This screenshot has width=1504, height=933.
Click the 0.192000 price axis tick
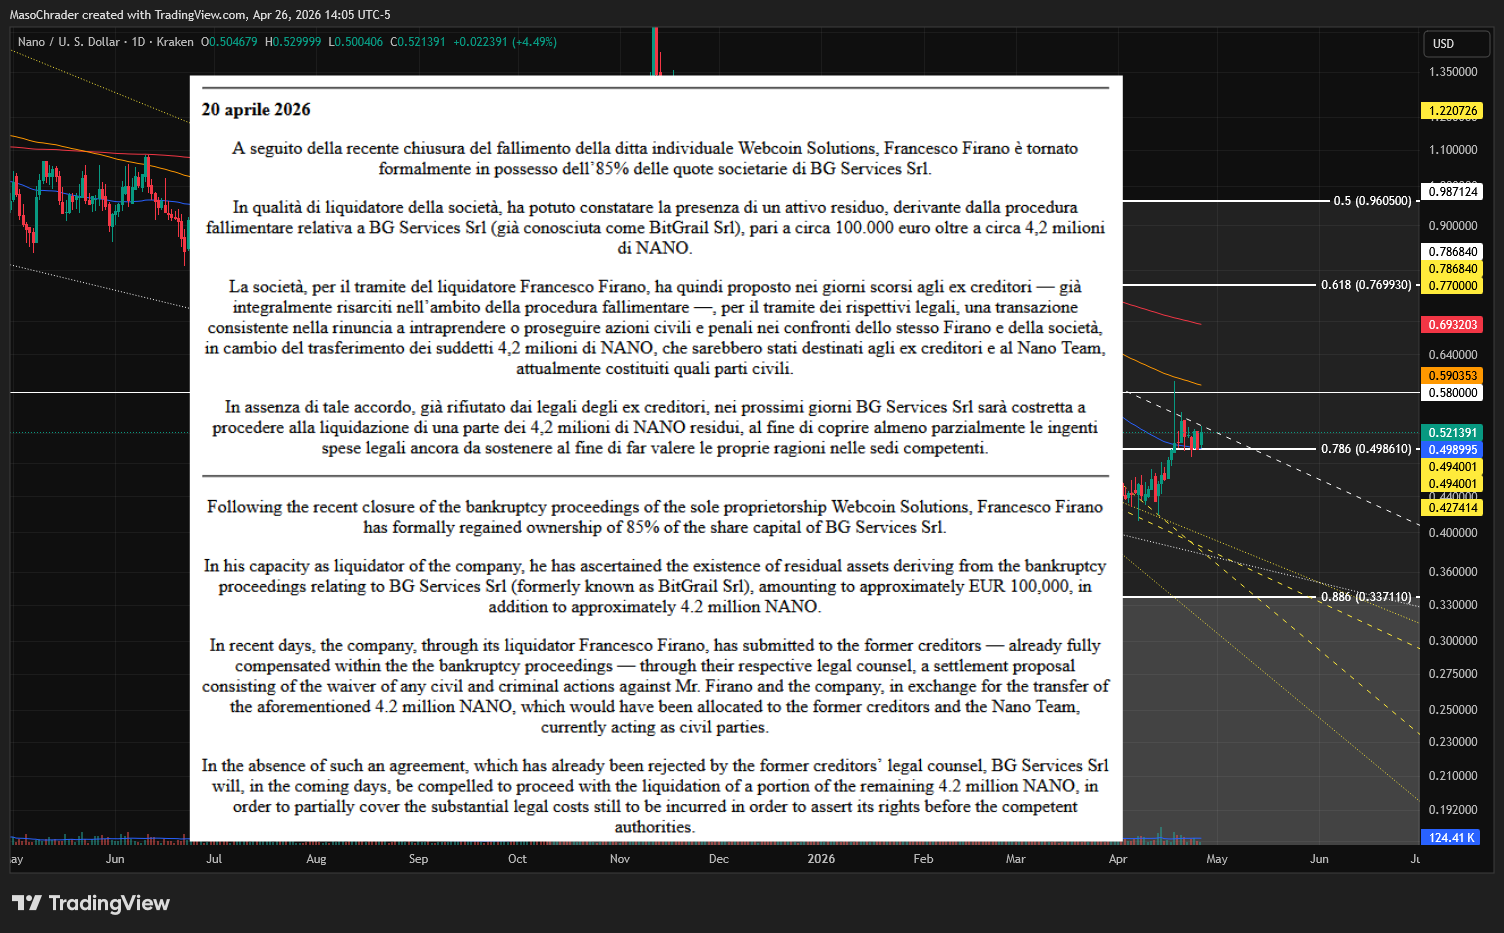[x=1453, y=810]
